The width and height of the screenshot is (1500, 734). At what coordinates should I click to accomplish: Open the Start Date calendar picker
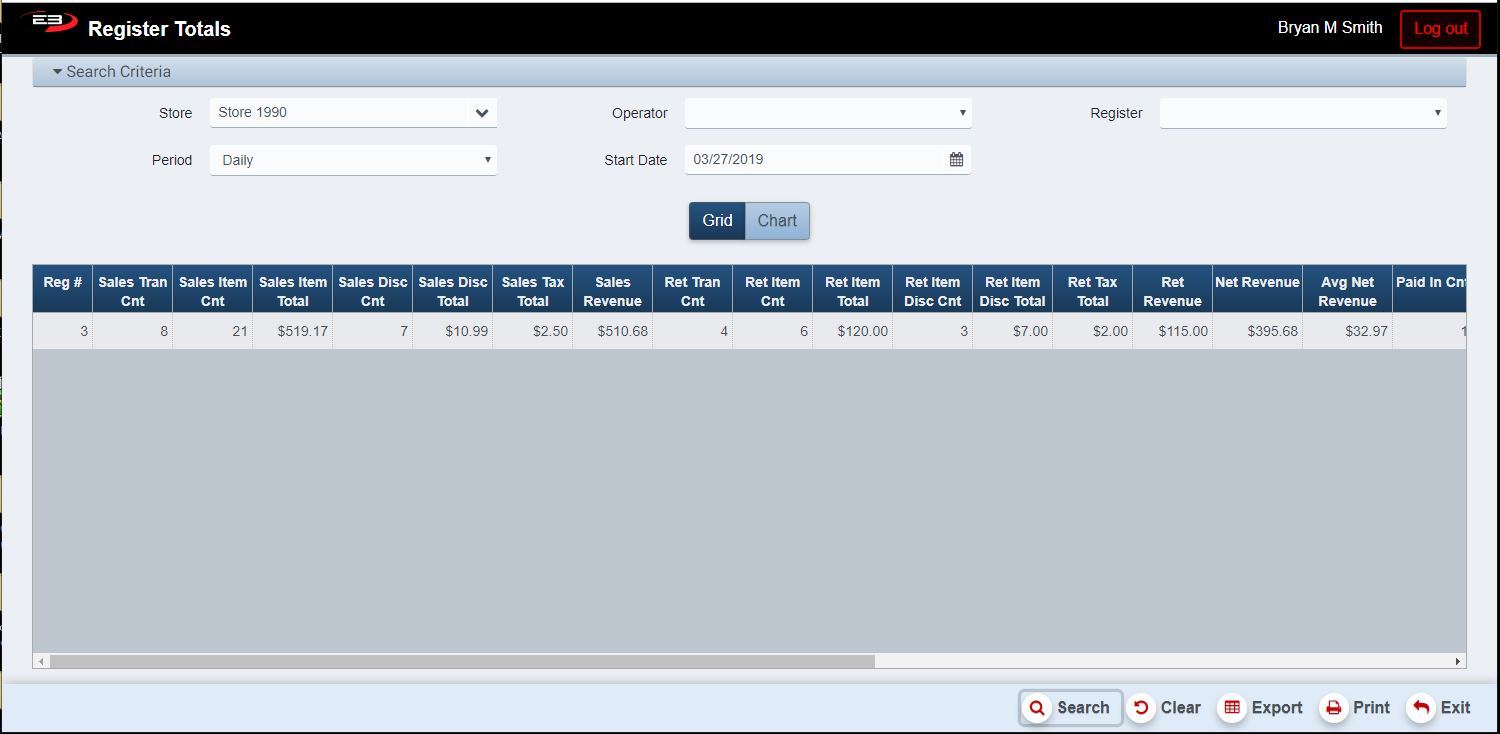pyautogui.click(x=956, y=160)
